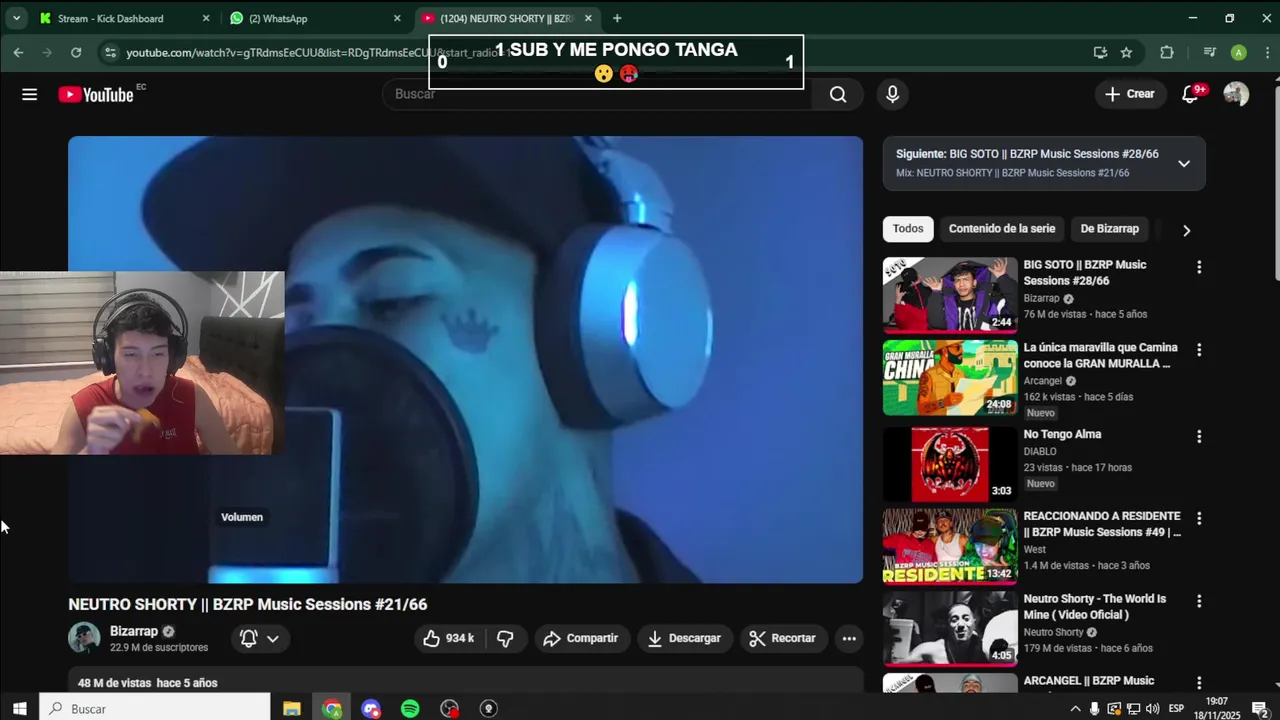Open Chrome extensions puzzle icon

(x=1167, y=52)
